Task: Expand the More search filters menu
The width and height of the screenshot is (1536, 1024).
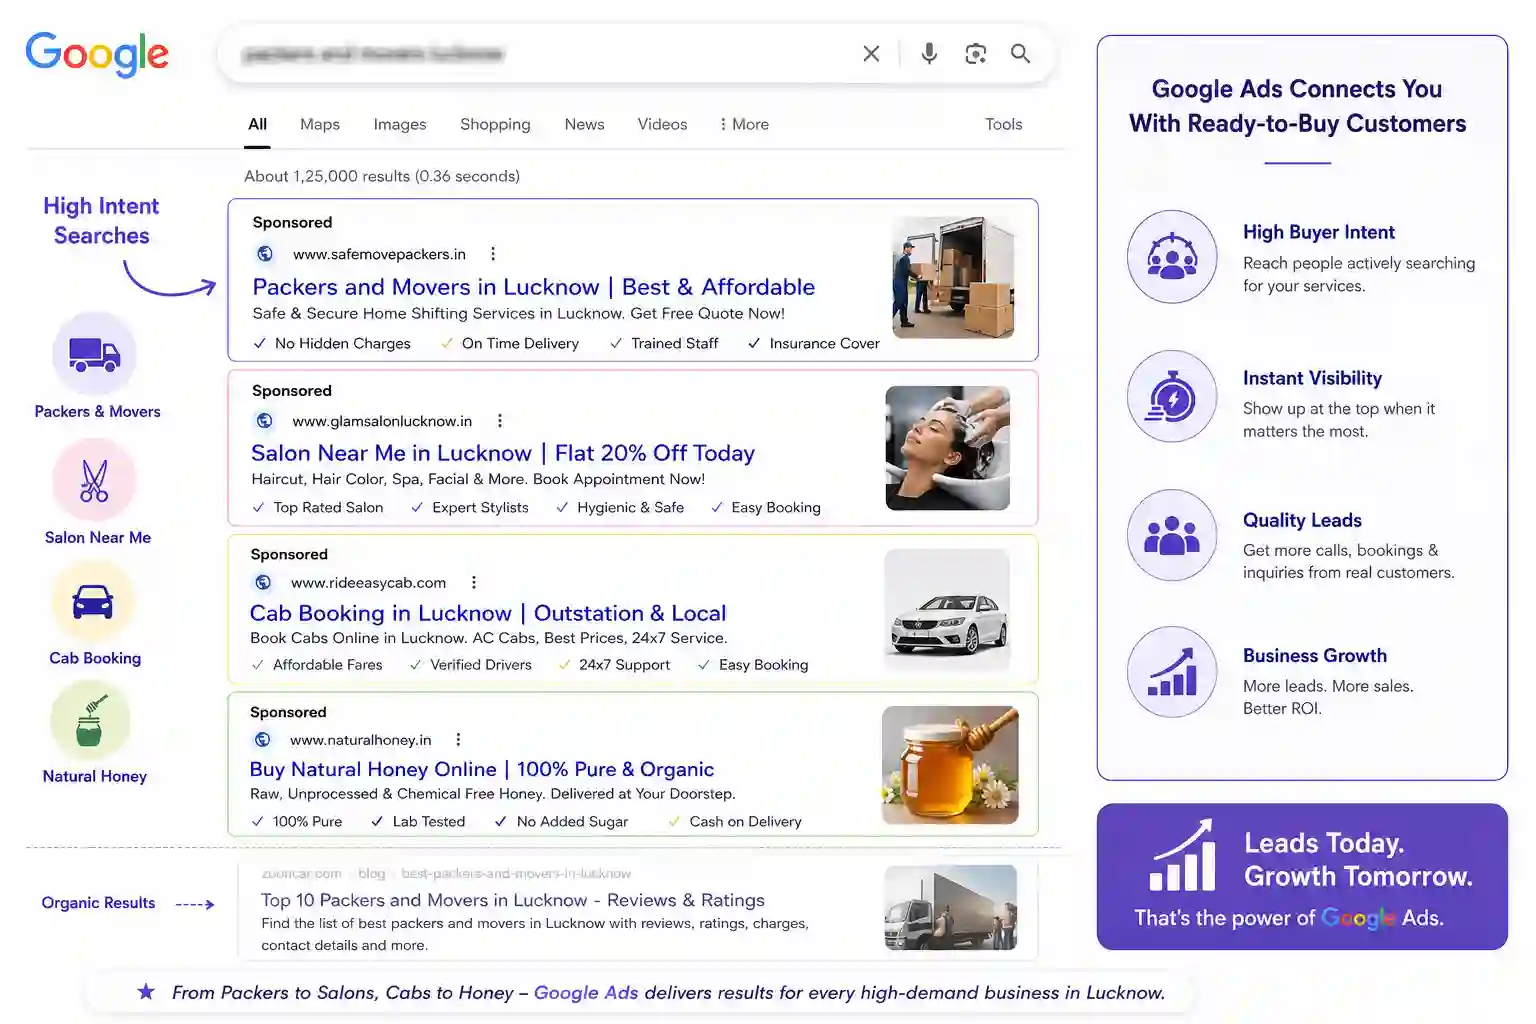Action: click(x=744, y=124)
